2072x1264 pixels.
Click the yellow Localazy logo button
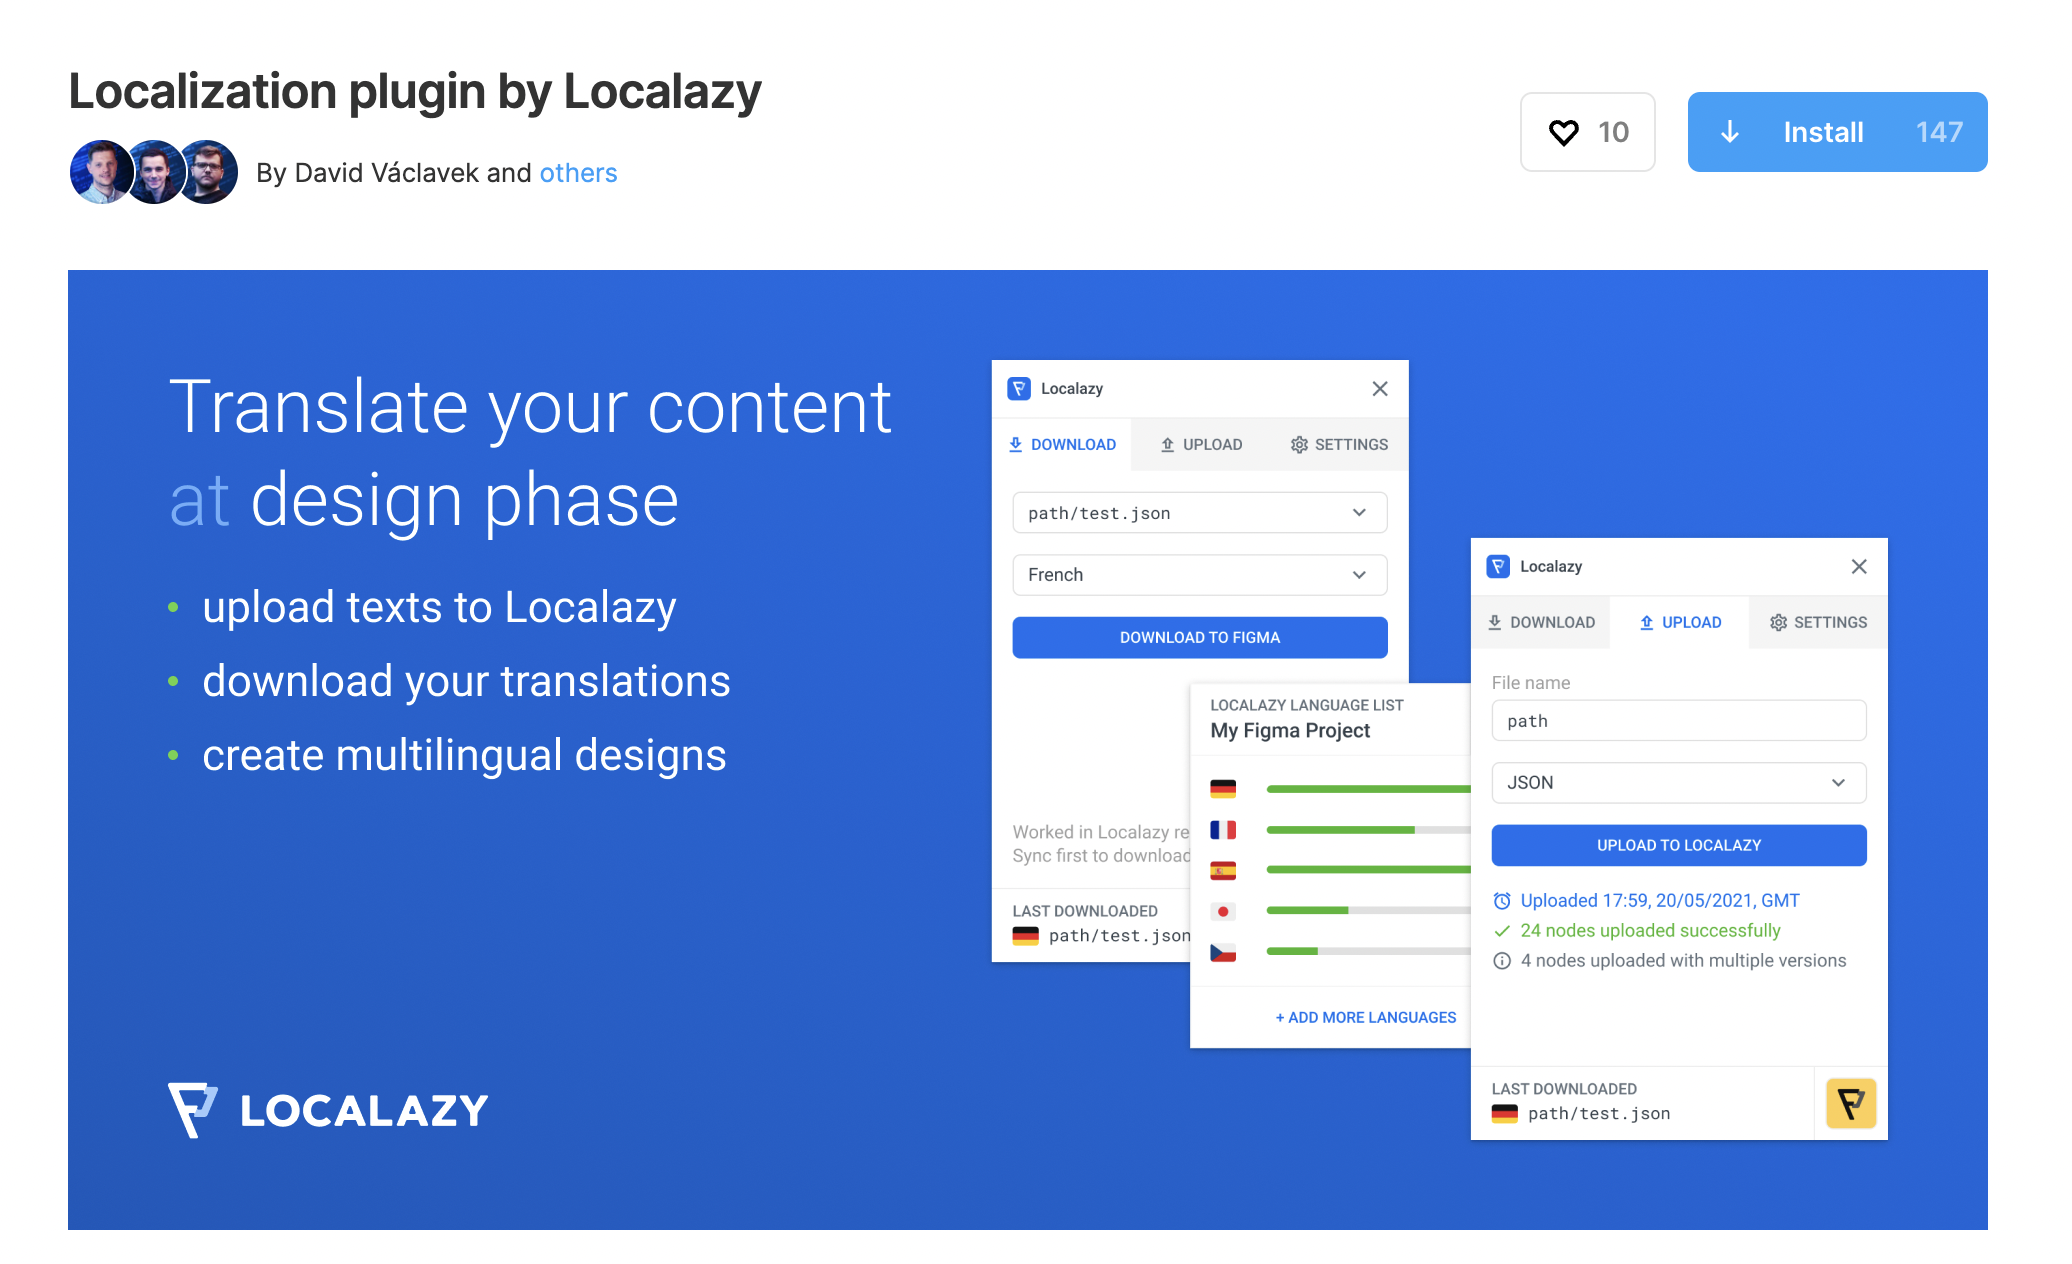[x=1851, y=1104]
